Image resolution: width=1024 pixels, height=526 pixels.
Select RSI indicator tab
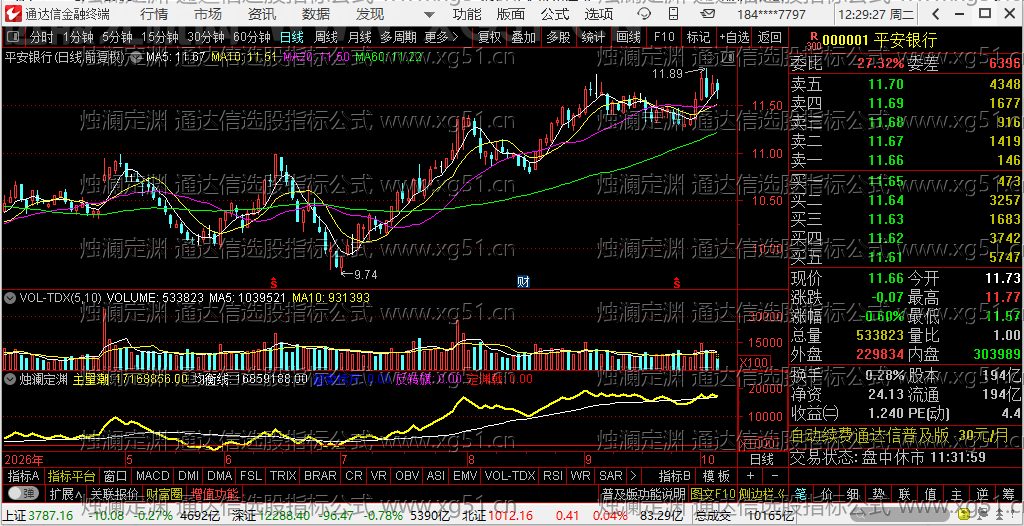553,475
